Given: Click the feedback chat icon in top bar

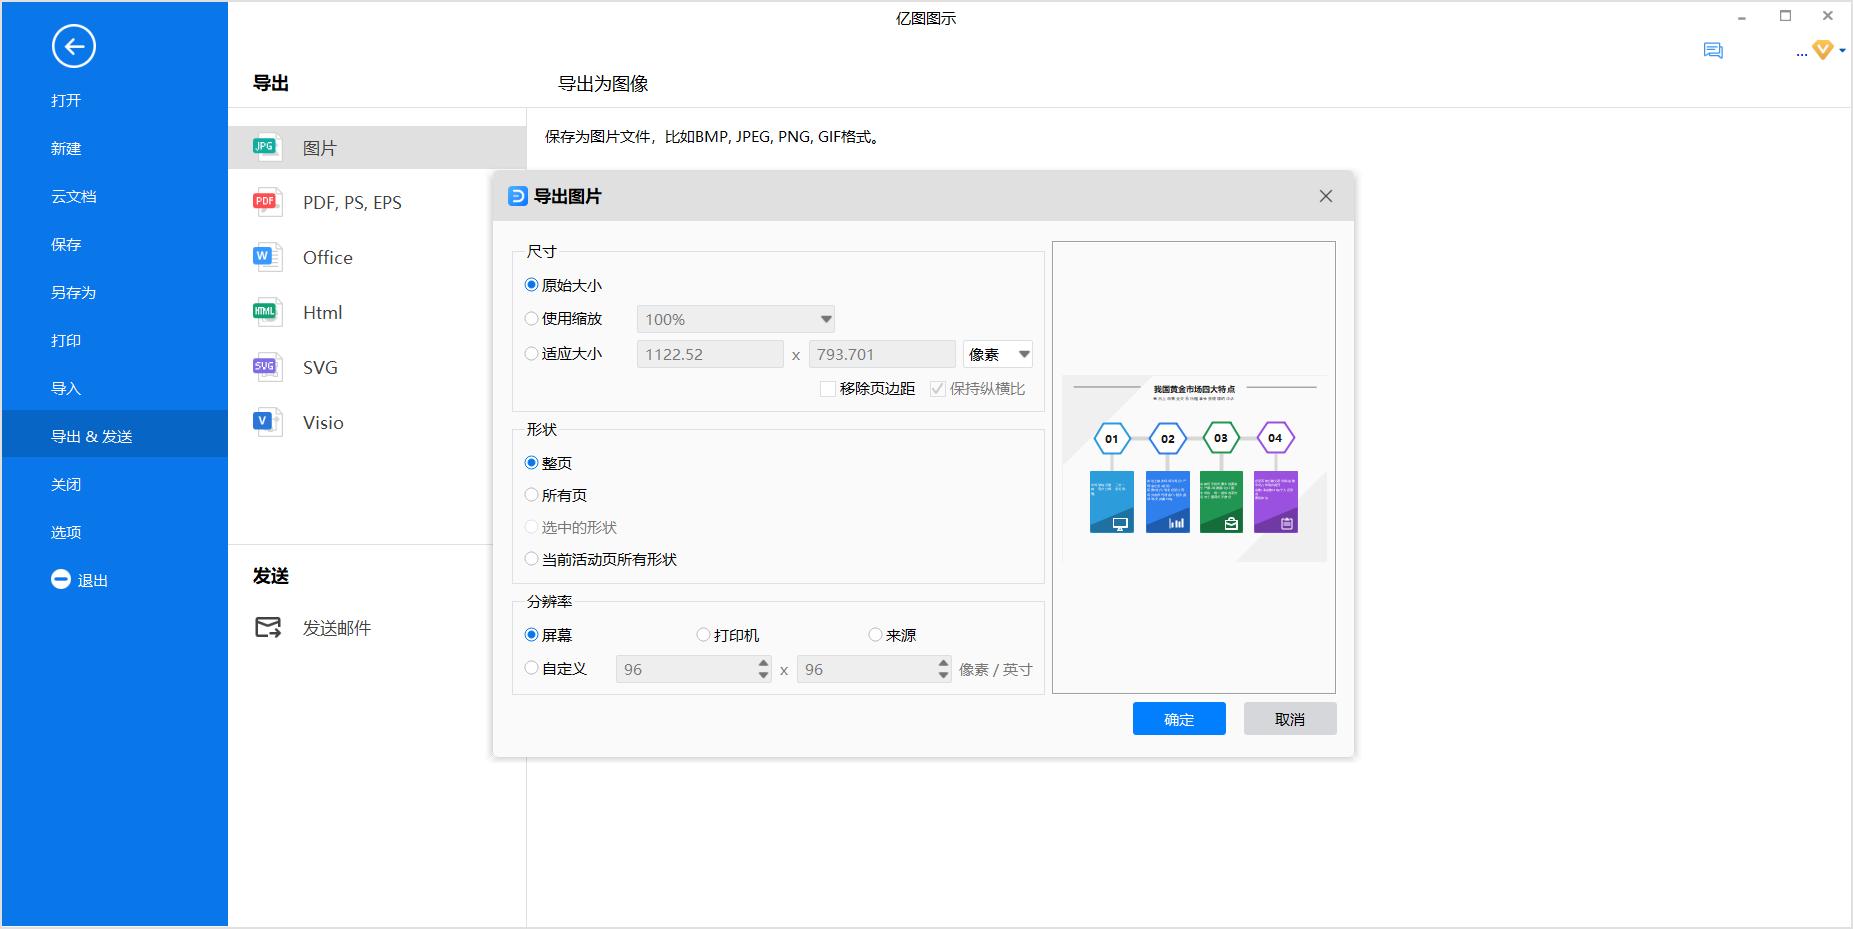Looking at the screenshot, I should 1714,50.
